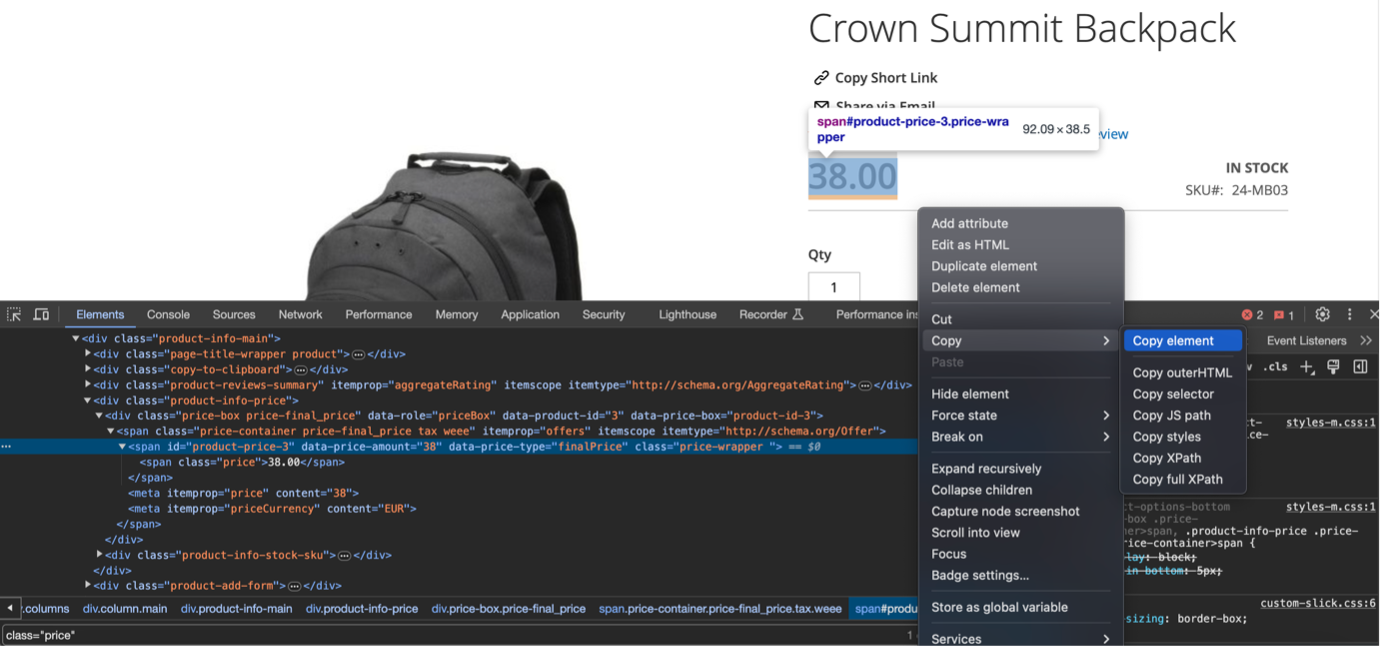Screen dimensions: 1384x650
Task: Open the Event Listeners sidebar tab
Action: [1306, 341]
